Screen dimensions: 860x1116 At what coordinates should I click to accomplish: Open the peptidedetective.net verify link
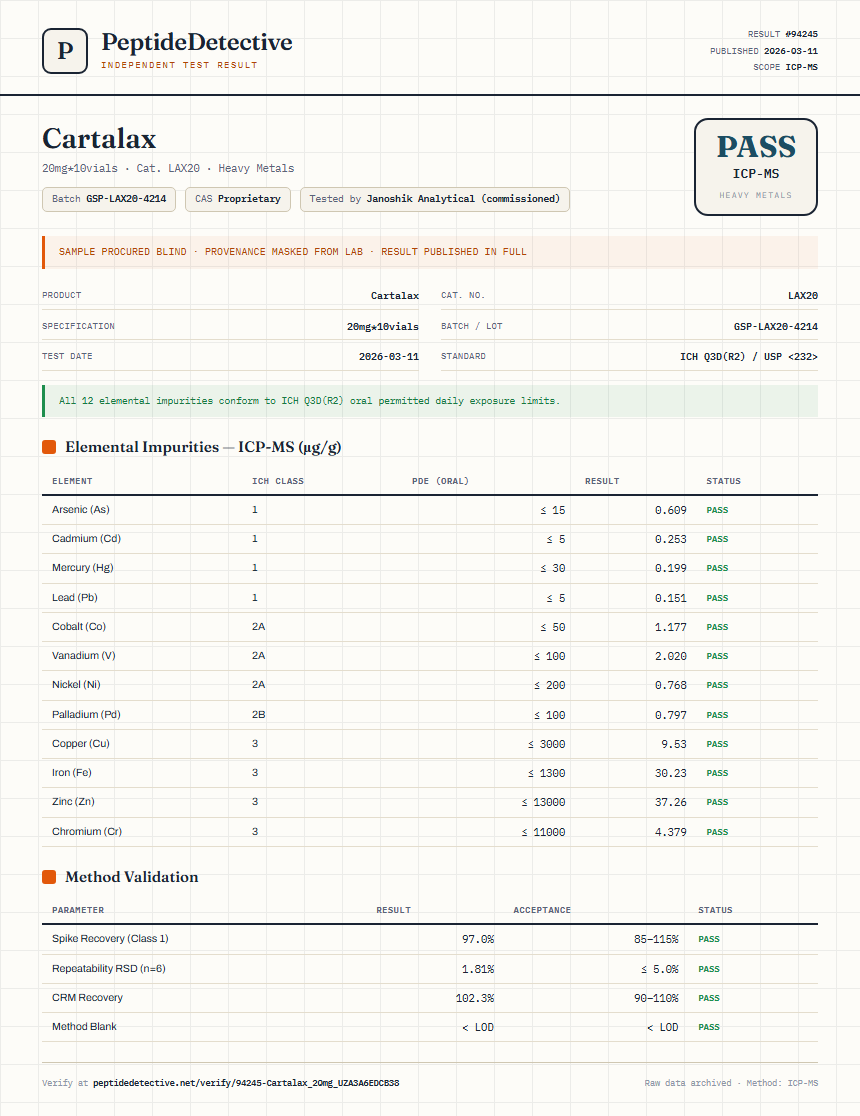point(246,1083)
